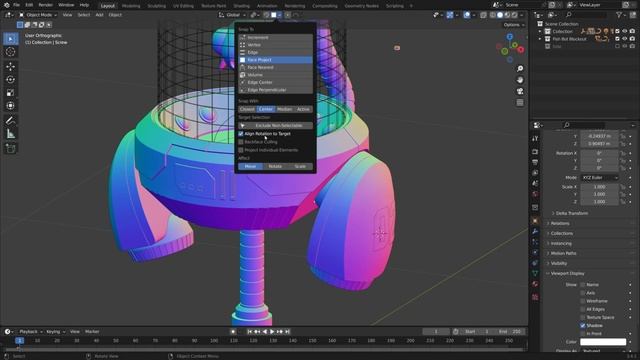Screen dimensions: 640x360
Task: Open the Playback dropdown in timeline
Action: [31, 332]
